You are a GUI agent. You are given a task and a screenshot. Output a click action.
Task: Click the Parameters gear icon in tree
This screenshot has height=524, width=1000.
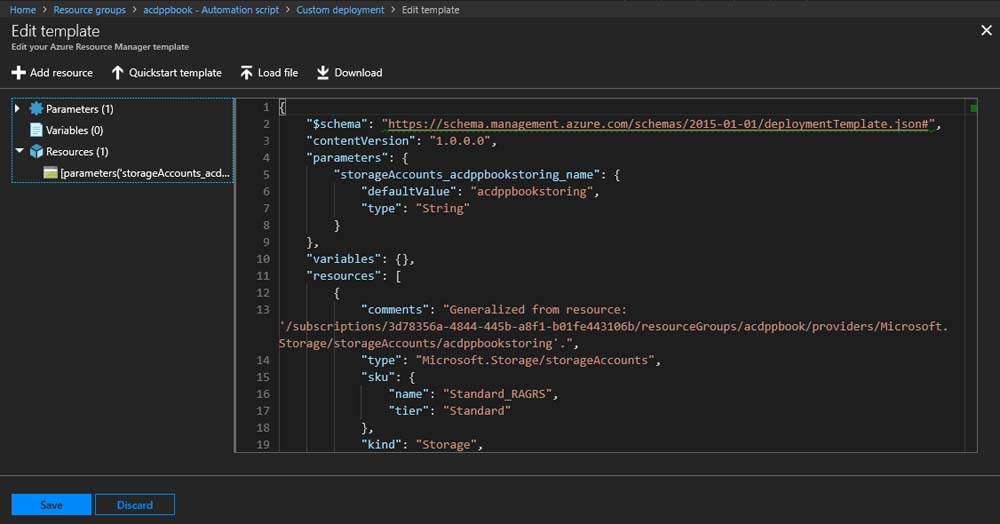pyautogui.click(x=36, y=109)
